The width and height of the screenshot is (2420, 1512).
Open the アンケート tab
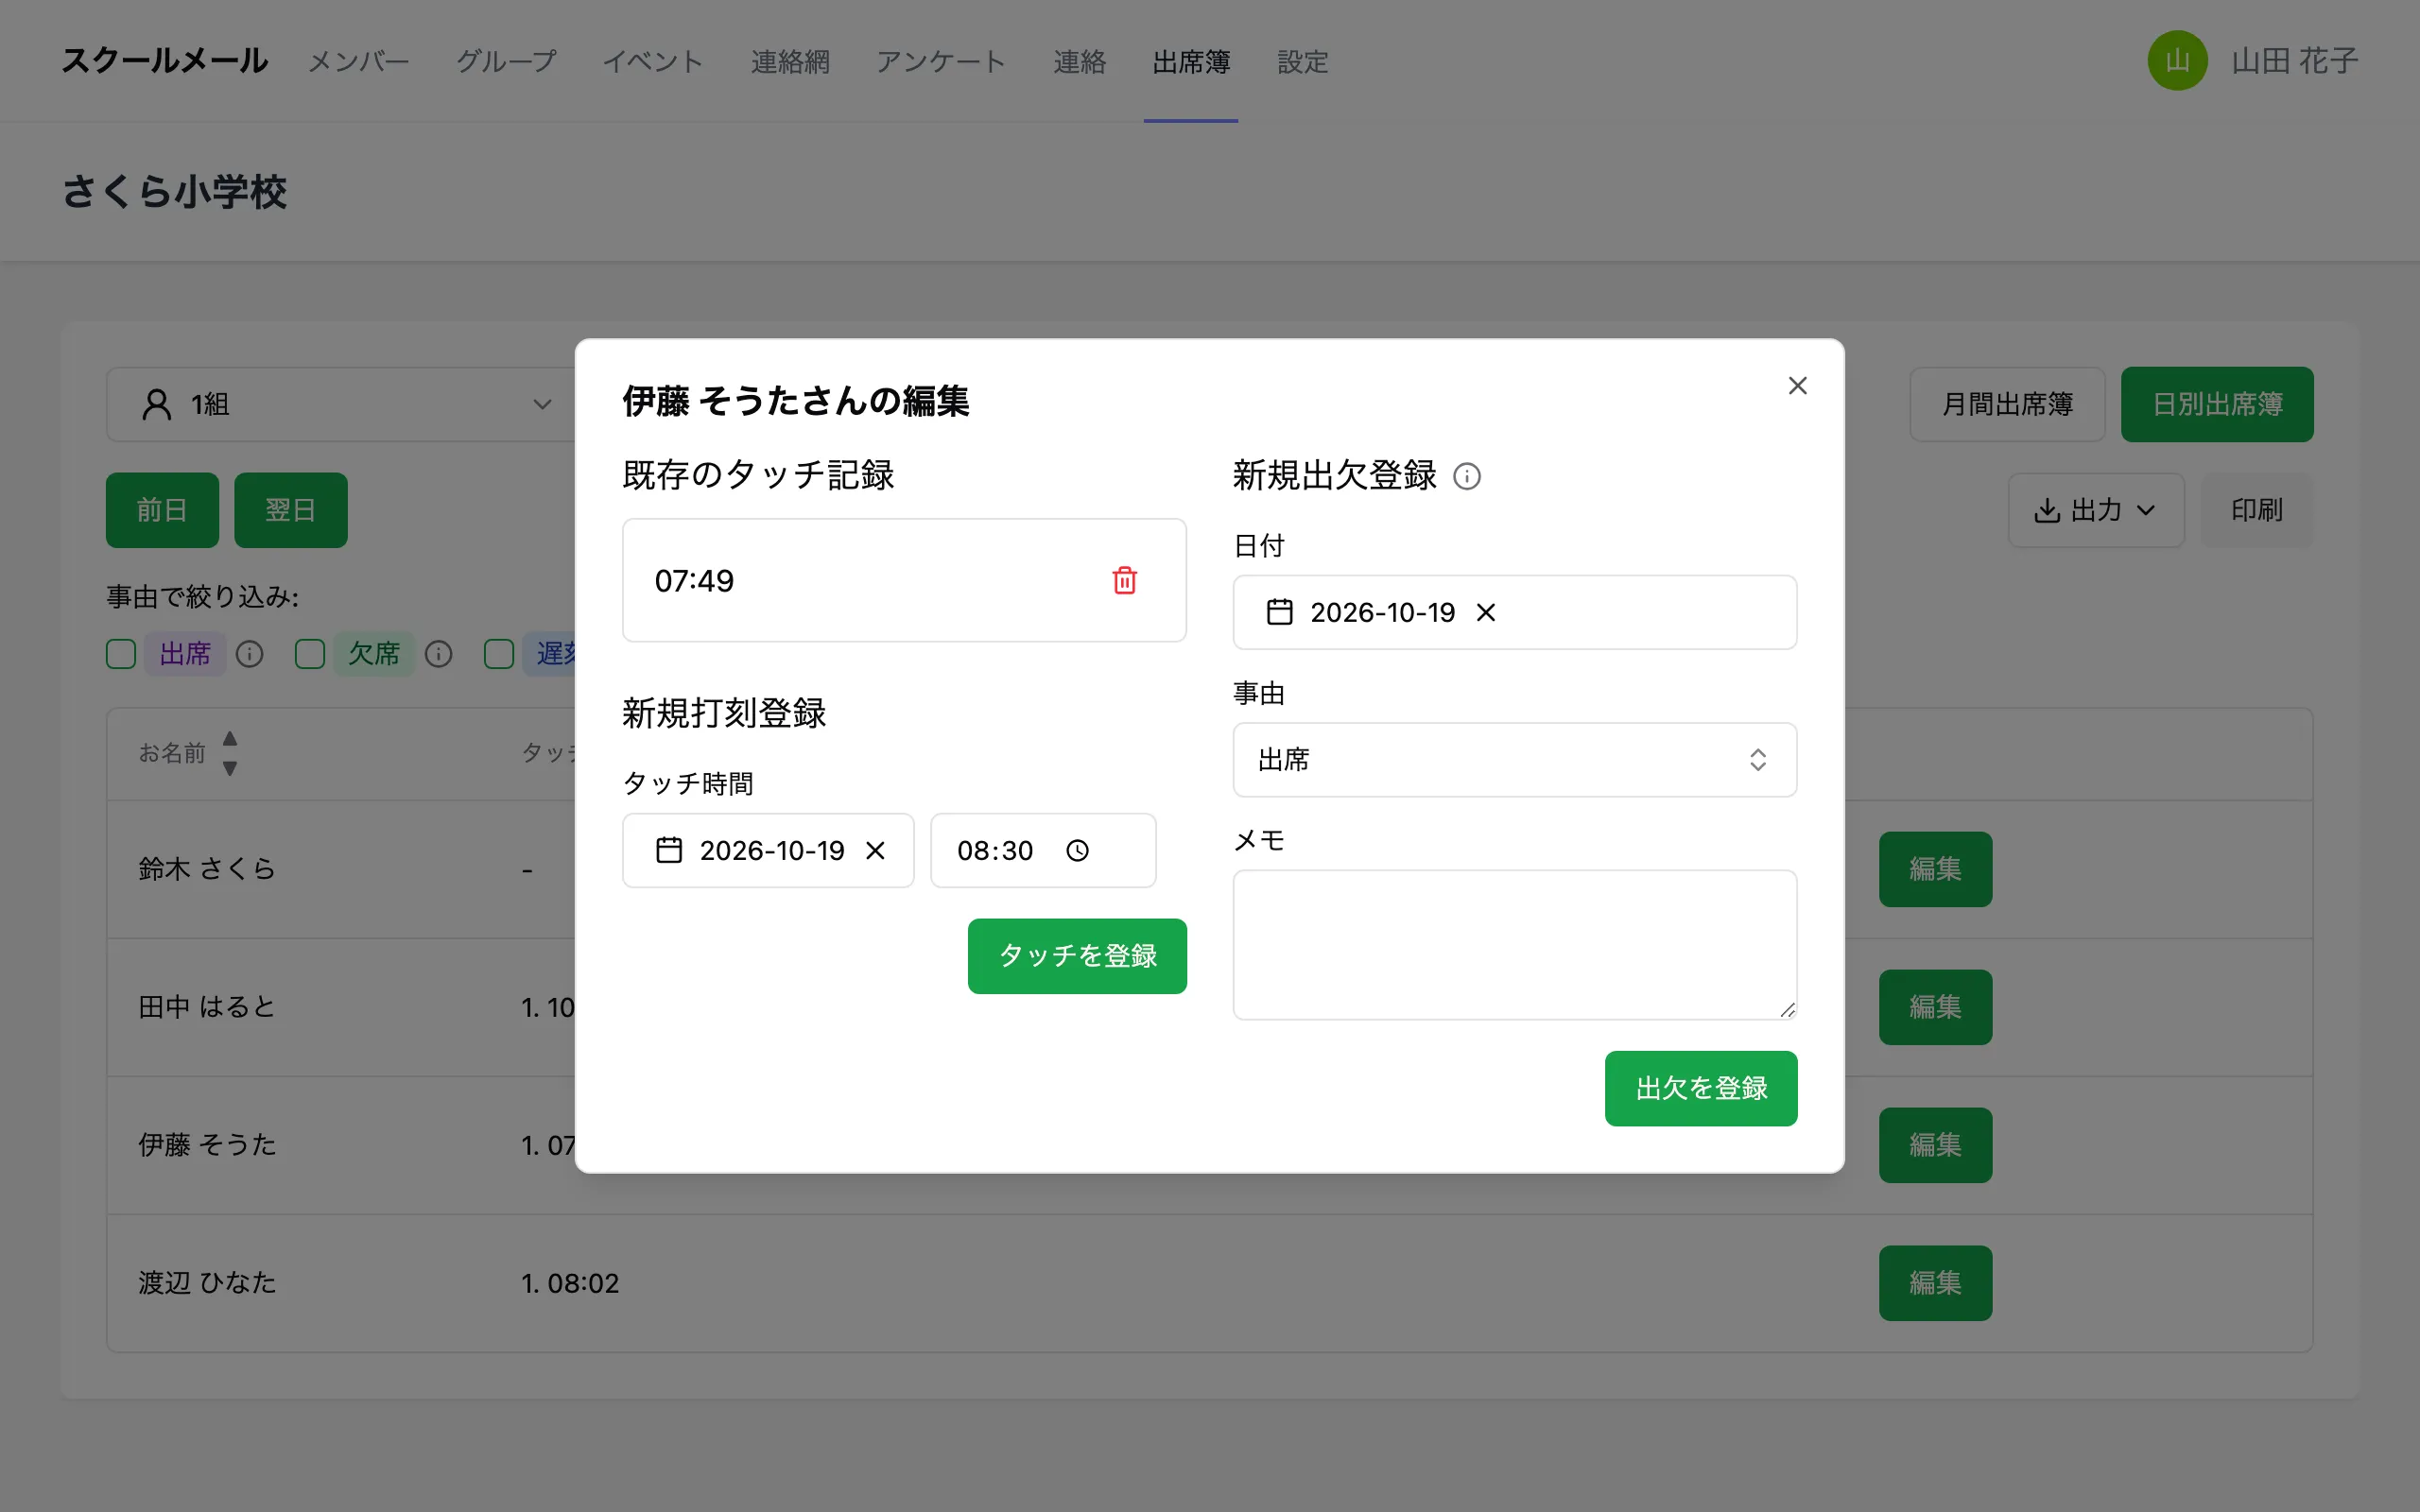pos(941,62)
